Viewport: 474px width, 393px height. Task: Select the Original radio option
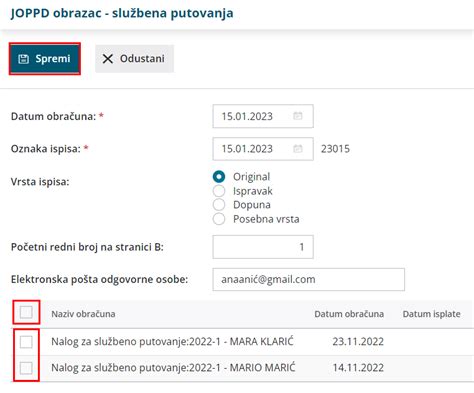[x=219, y=177]
